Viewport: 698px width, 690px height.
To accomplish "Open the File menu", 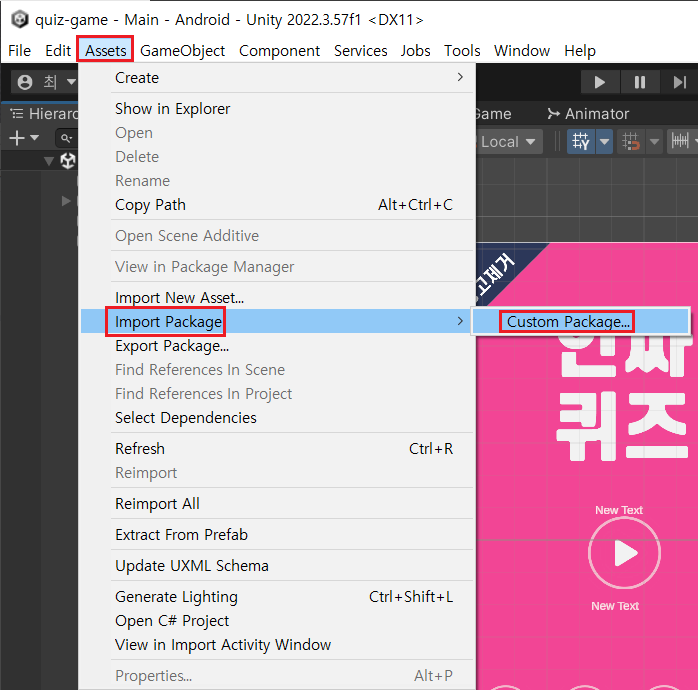I will (x=20, y=51).
